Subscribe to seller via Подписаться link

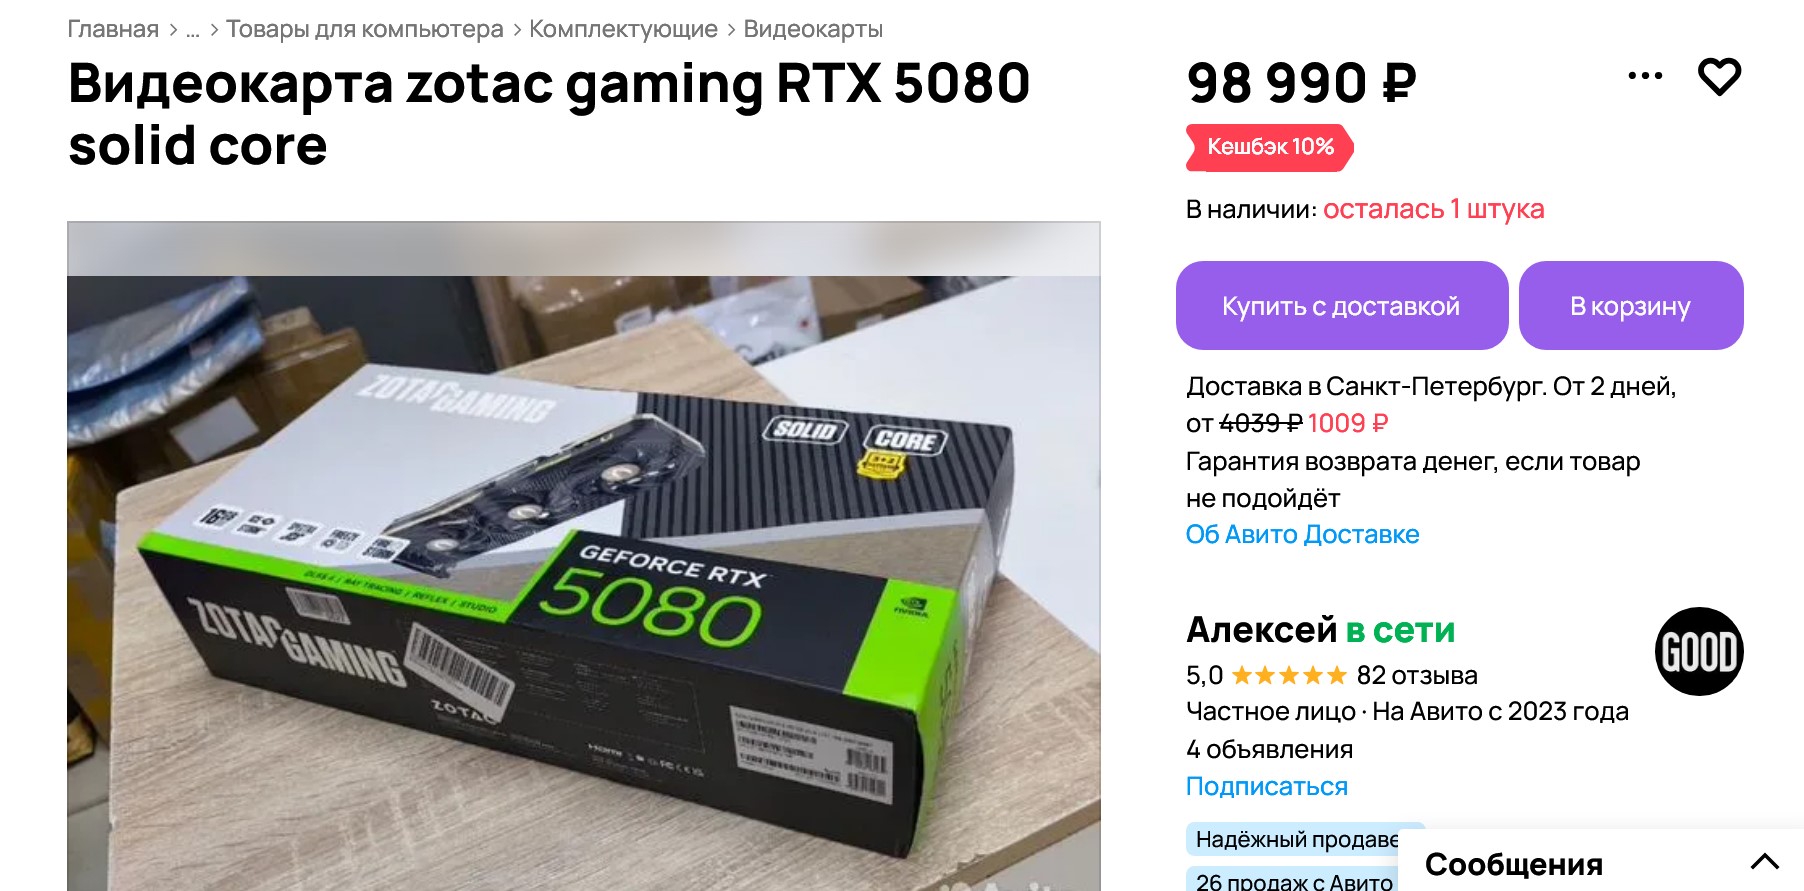pos(1267,787)
